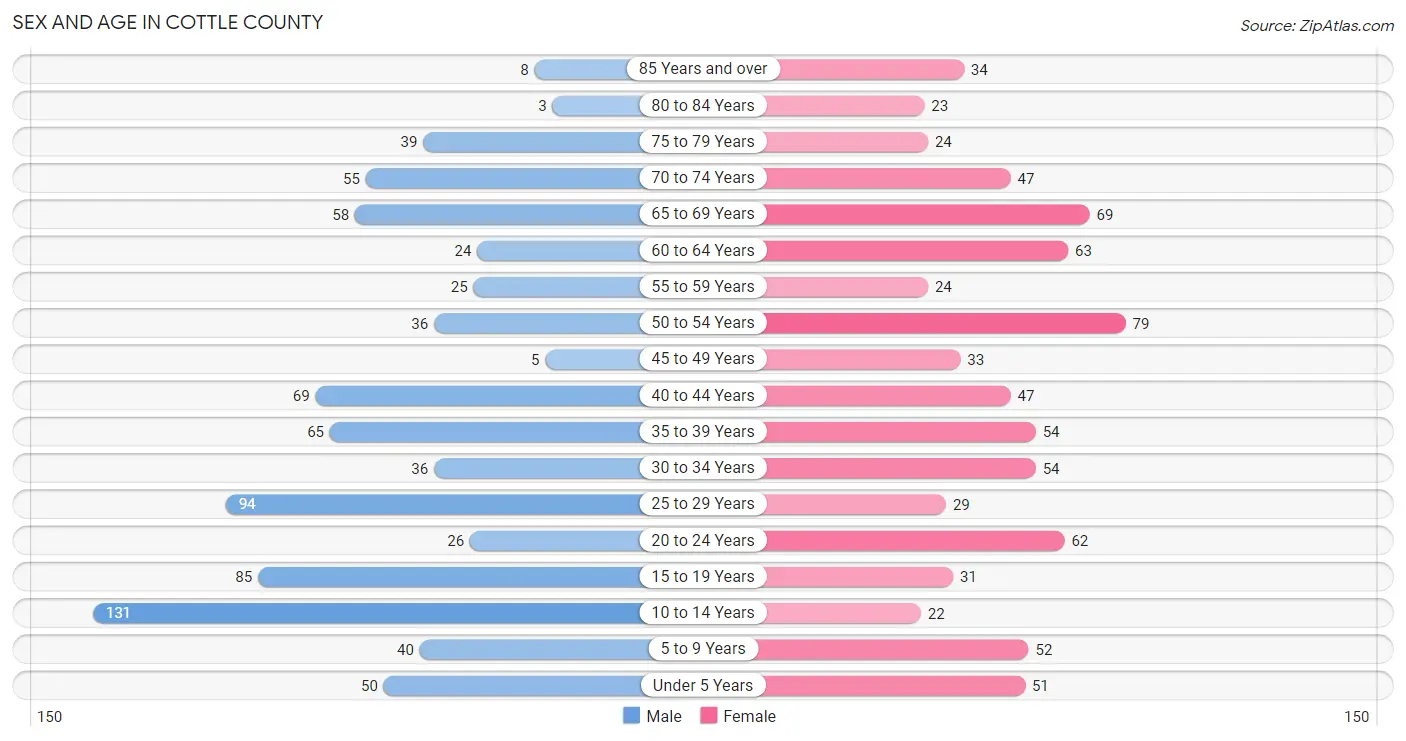The height and width of the screenshot is (741, 1406).
Task: Select the 40 to 44 Years label
Action: [703, 395]
